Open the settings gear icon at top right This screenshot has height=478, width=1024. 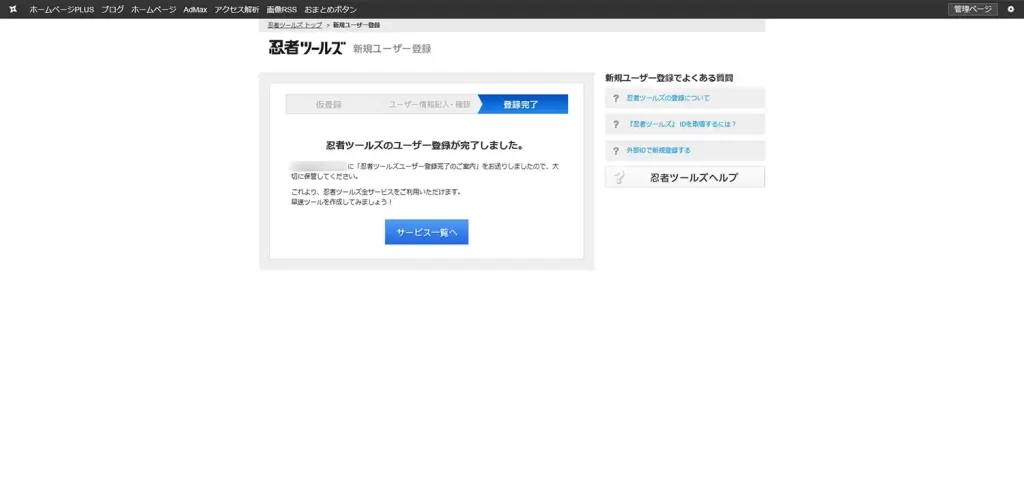(1010, 9)
